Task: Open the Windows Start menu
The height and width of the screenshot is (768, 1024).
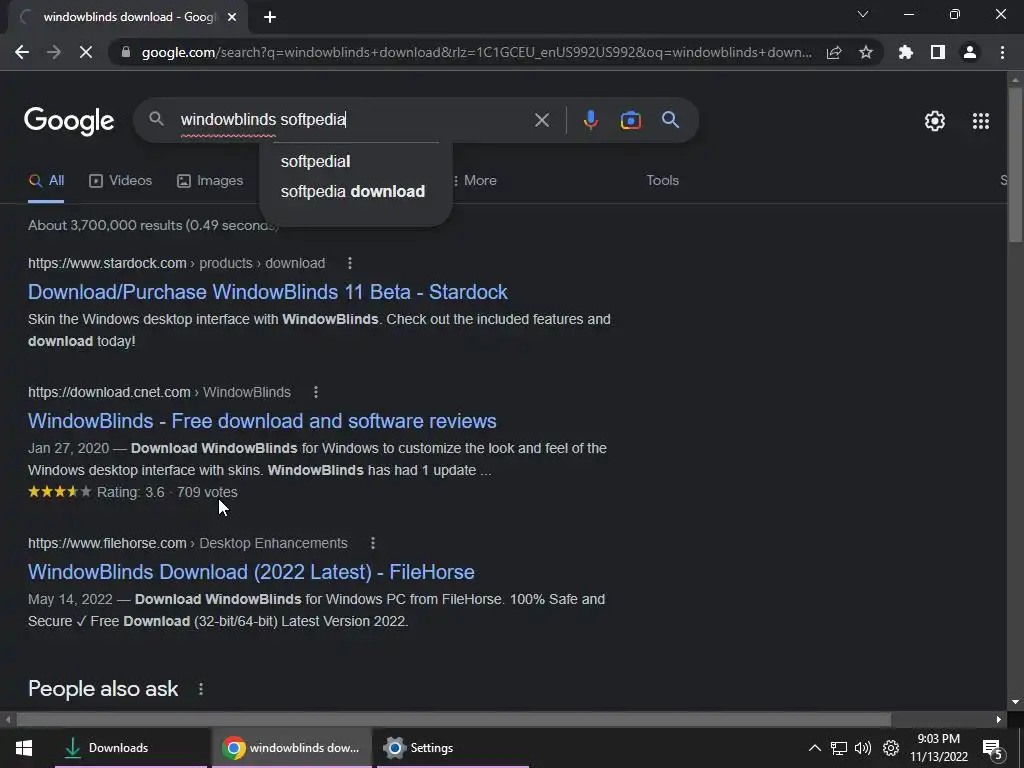Action: coord(24,748)
